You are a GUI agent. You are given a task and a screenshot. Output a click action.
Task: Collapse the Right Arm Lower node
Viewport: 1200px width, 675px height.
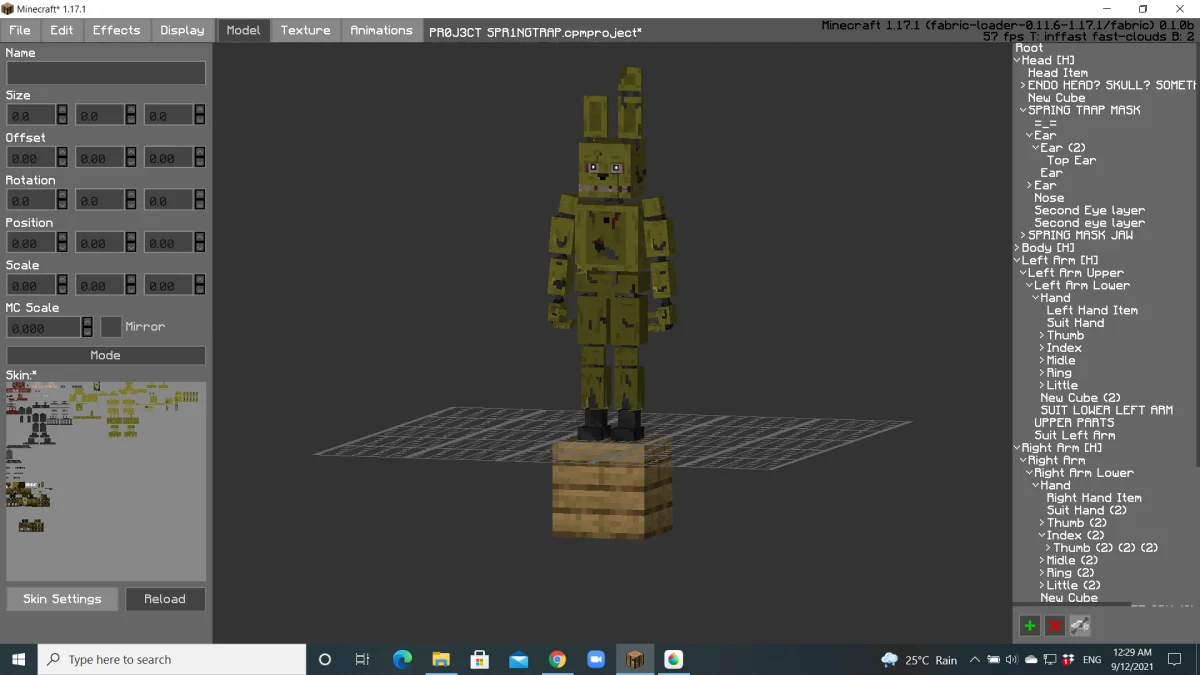1030,473
